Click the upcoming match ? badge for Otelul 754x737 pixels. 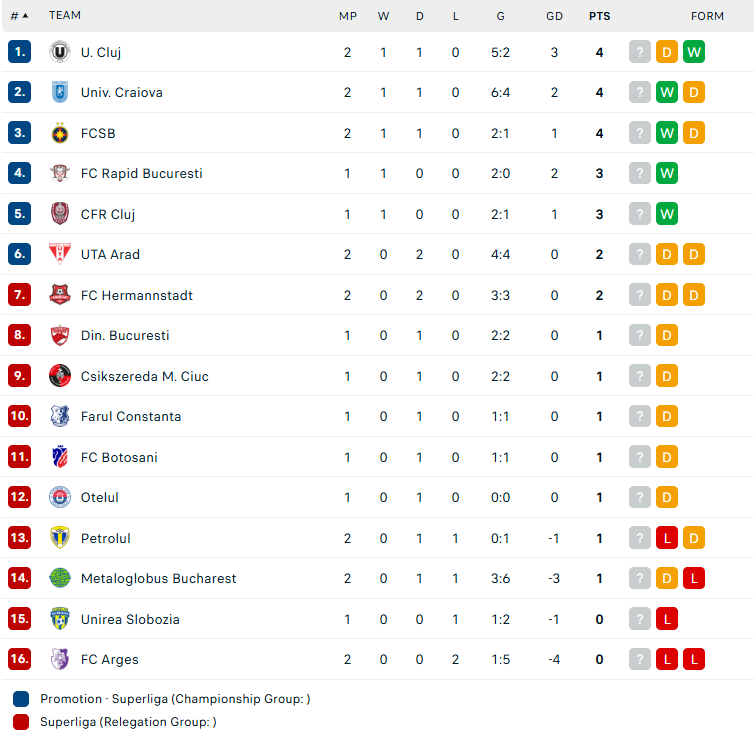click(x=640, y=498)
